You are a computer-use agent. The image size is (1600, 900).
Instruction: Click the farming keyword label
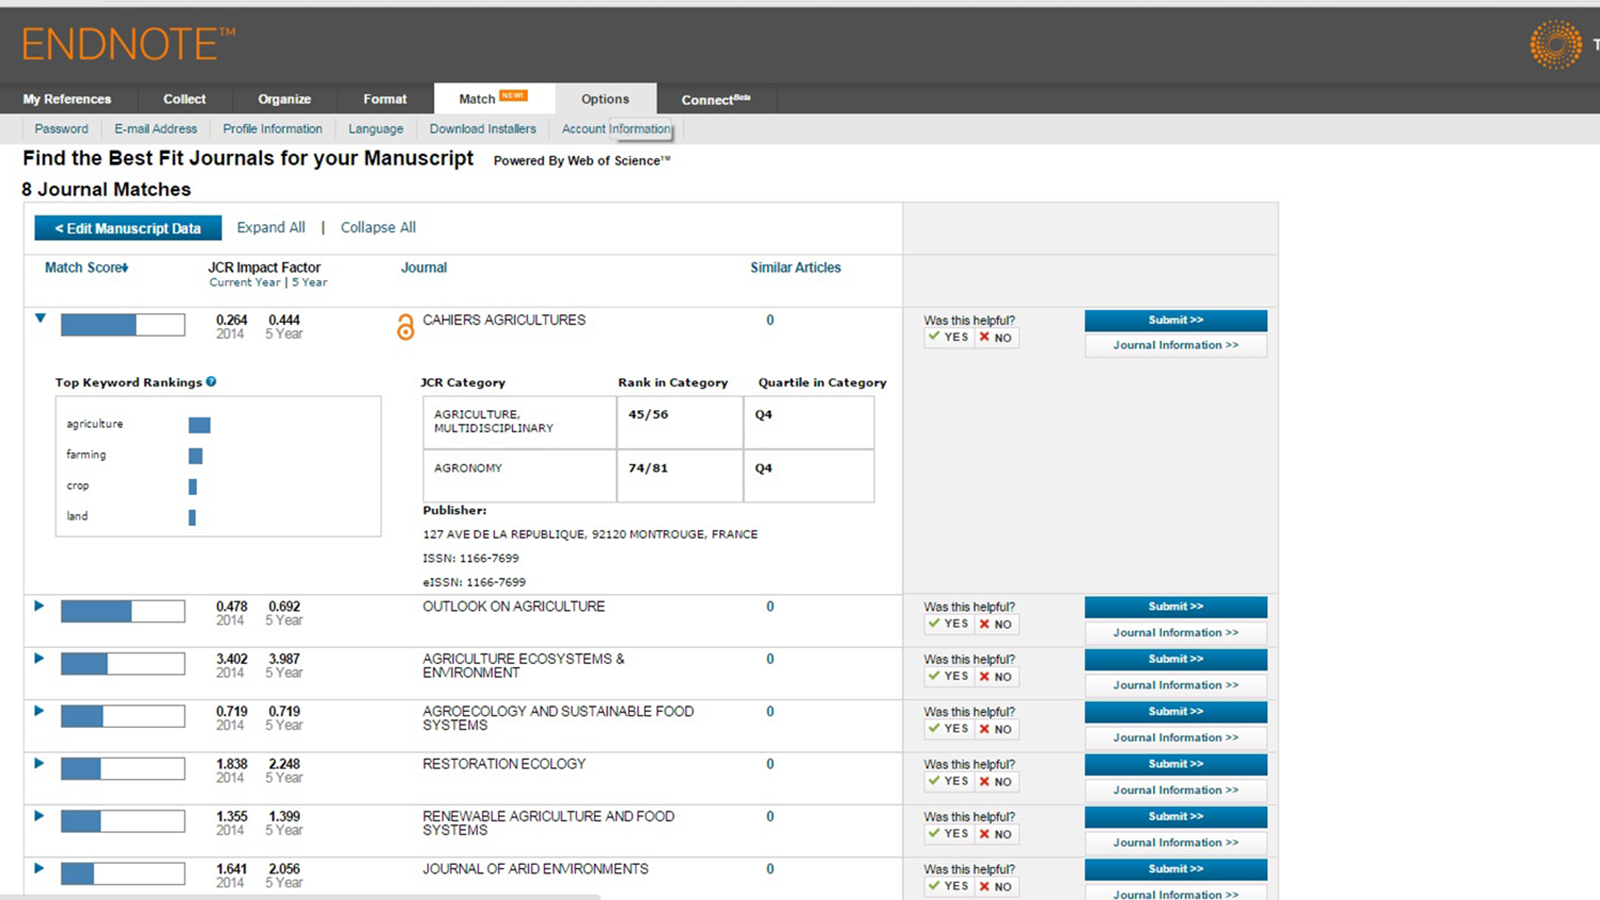point(86,455)
